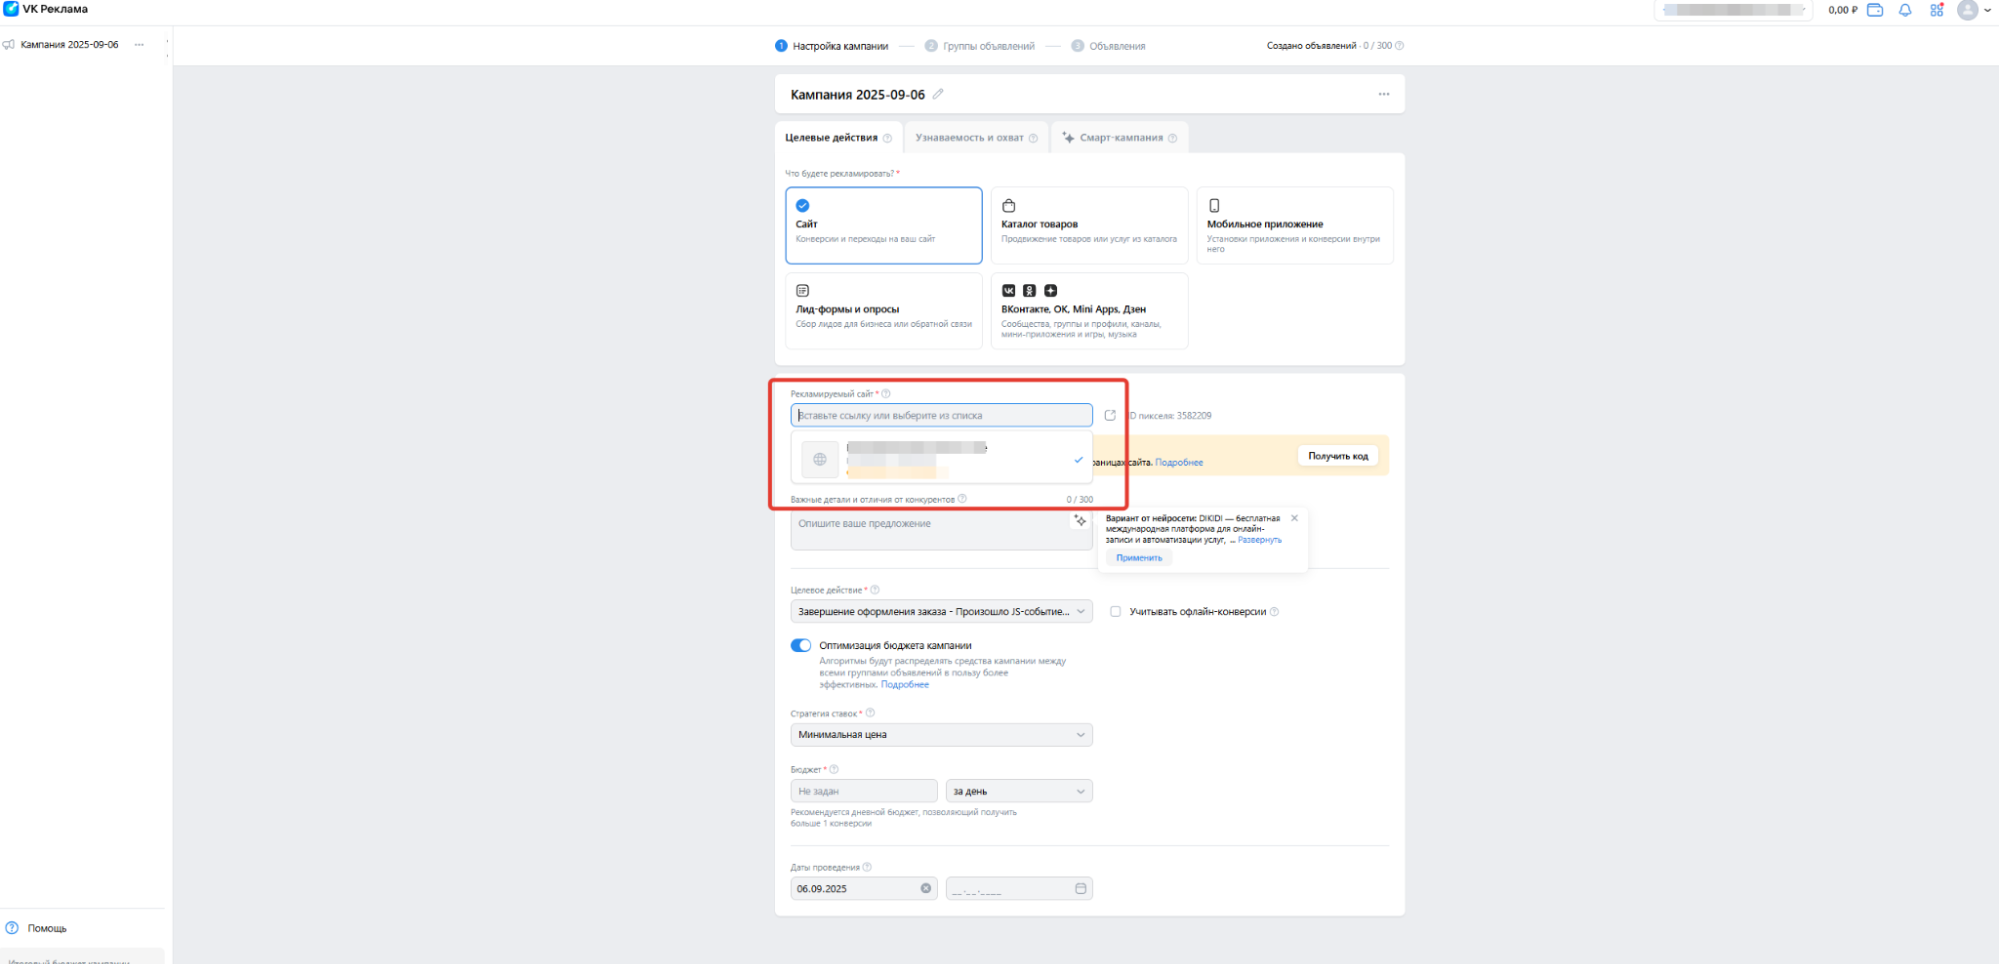This screenshot has height=965, width=1999.
Task: Click pencil icon to rename campaign
Action: point(938,94)
